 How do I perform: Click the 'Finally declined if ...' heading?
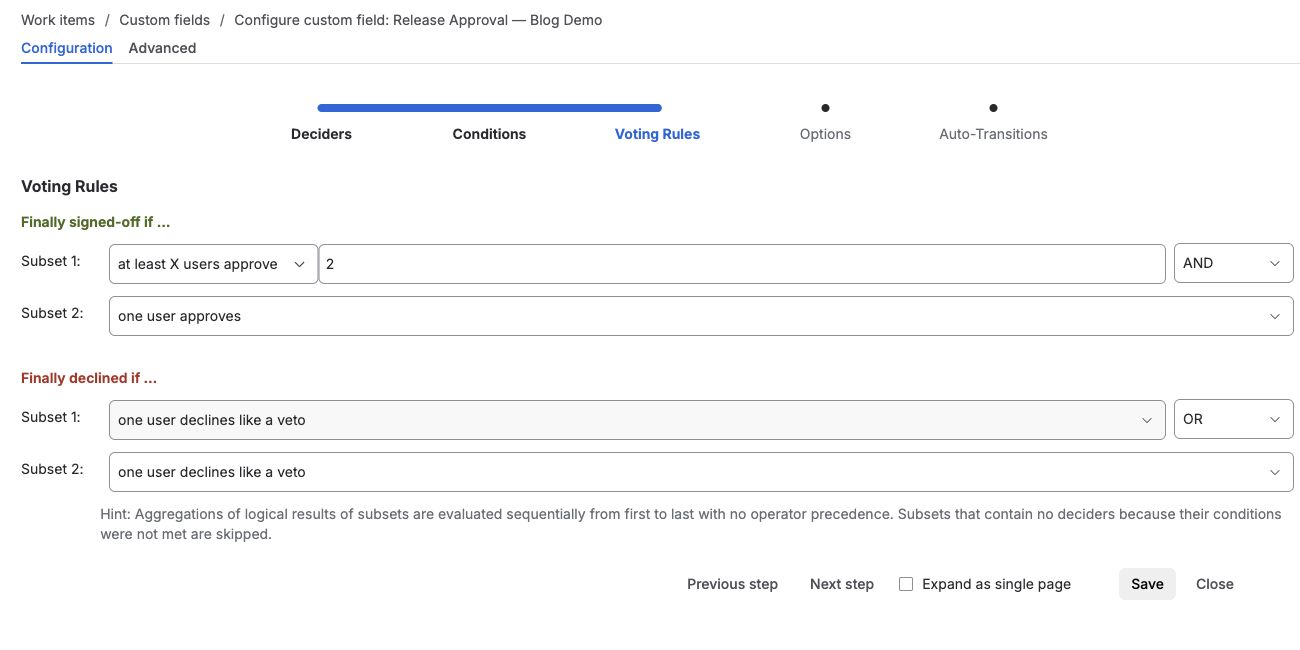pyautogui.click(x=89, y=378)
